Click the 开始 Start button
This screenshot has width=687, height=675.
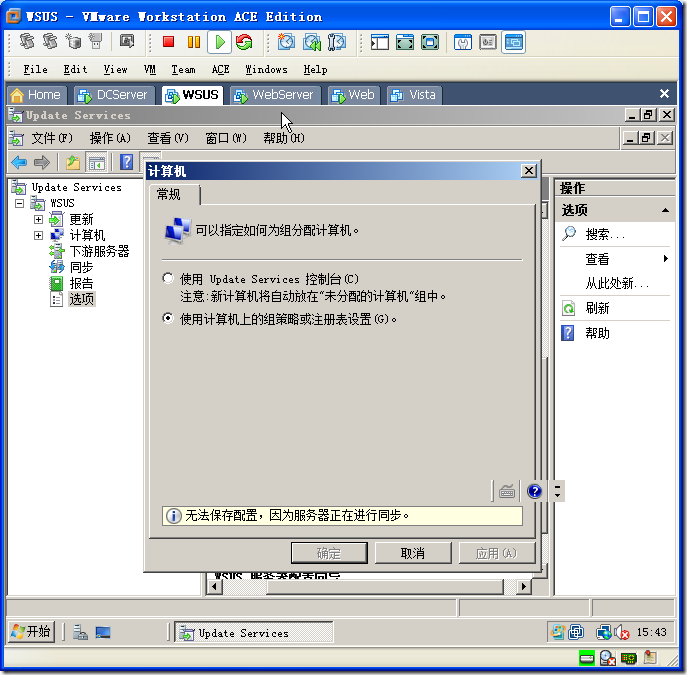click(x=31, y=632)
